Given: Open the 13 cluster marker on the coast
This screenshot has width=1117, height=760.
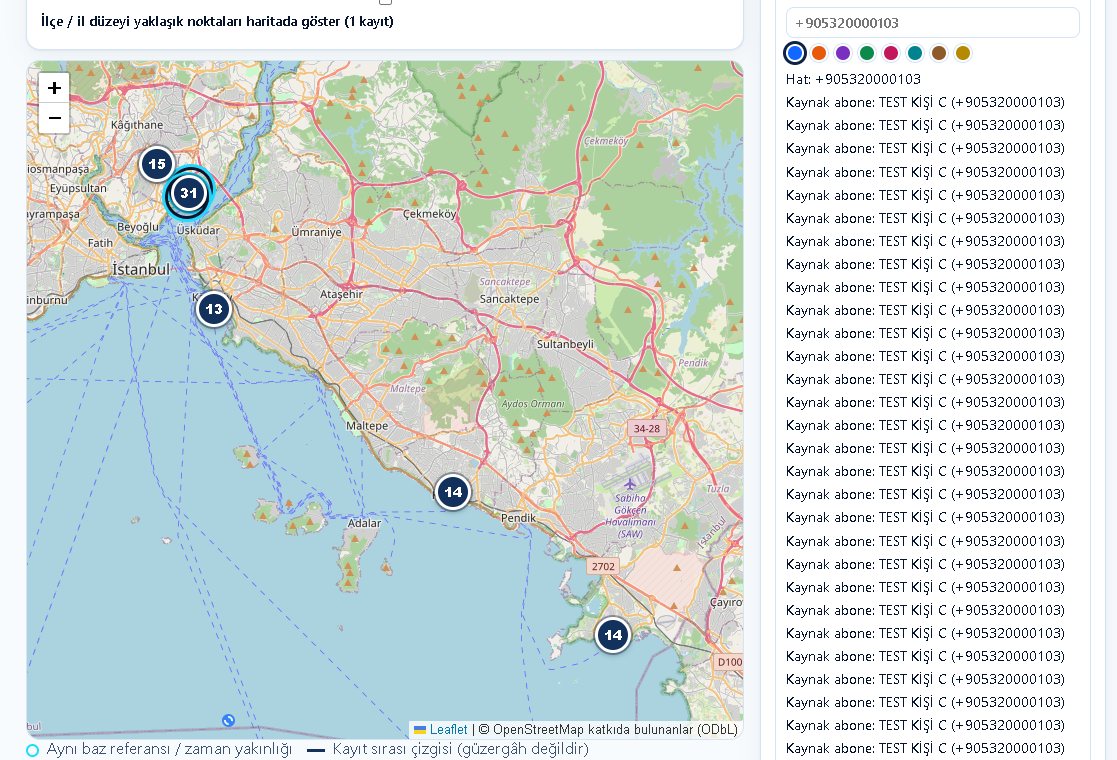Looking at the screenshot, I should pyautogui.click(x=214, y=309).
